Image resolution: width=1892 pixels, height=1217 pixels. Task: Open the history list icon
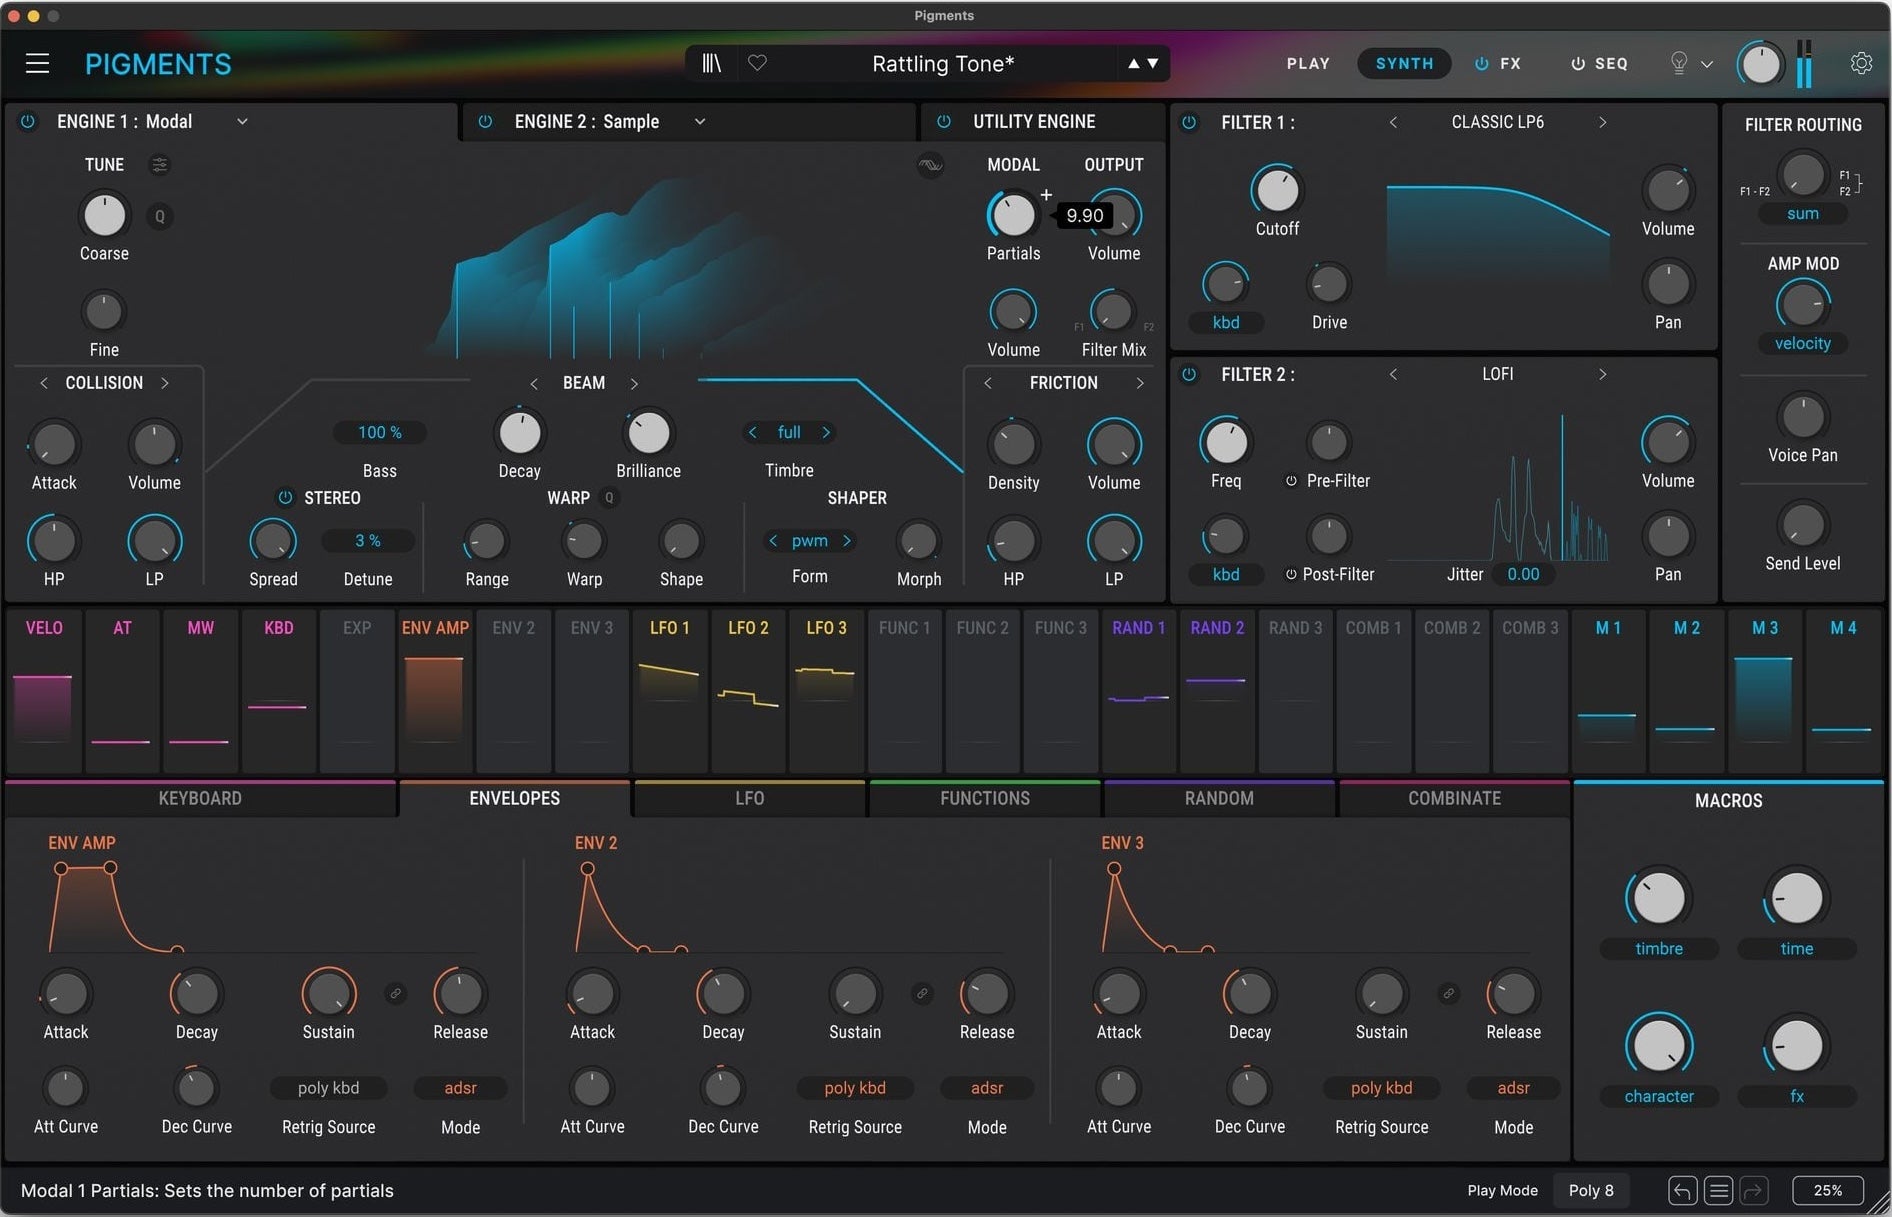coord(1718,1190)
